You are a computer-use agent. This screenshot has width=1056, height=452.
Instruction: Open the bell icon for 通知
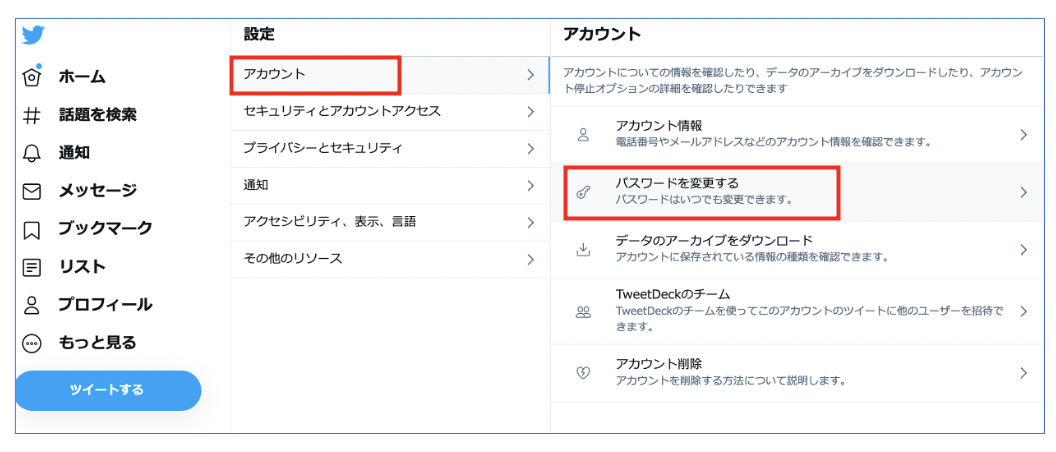(x=32, y=154)
